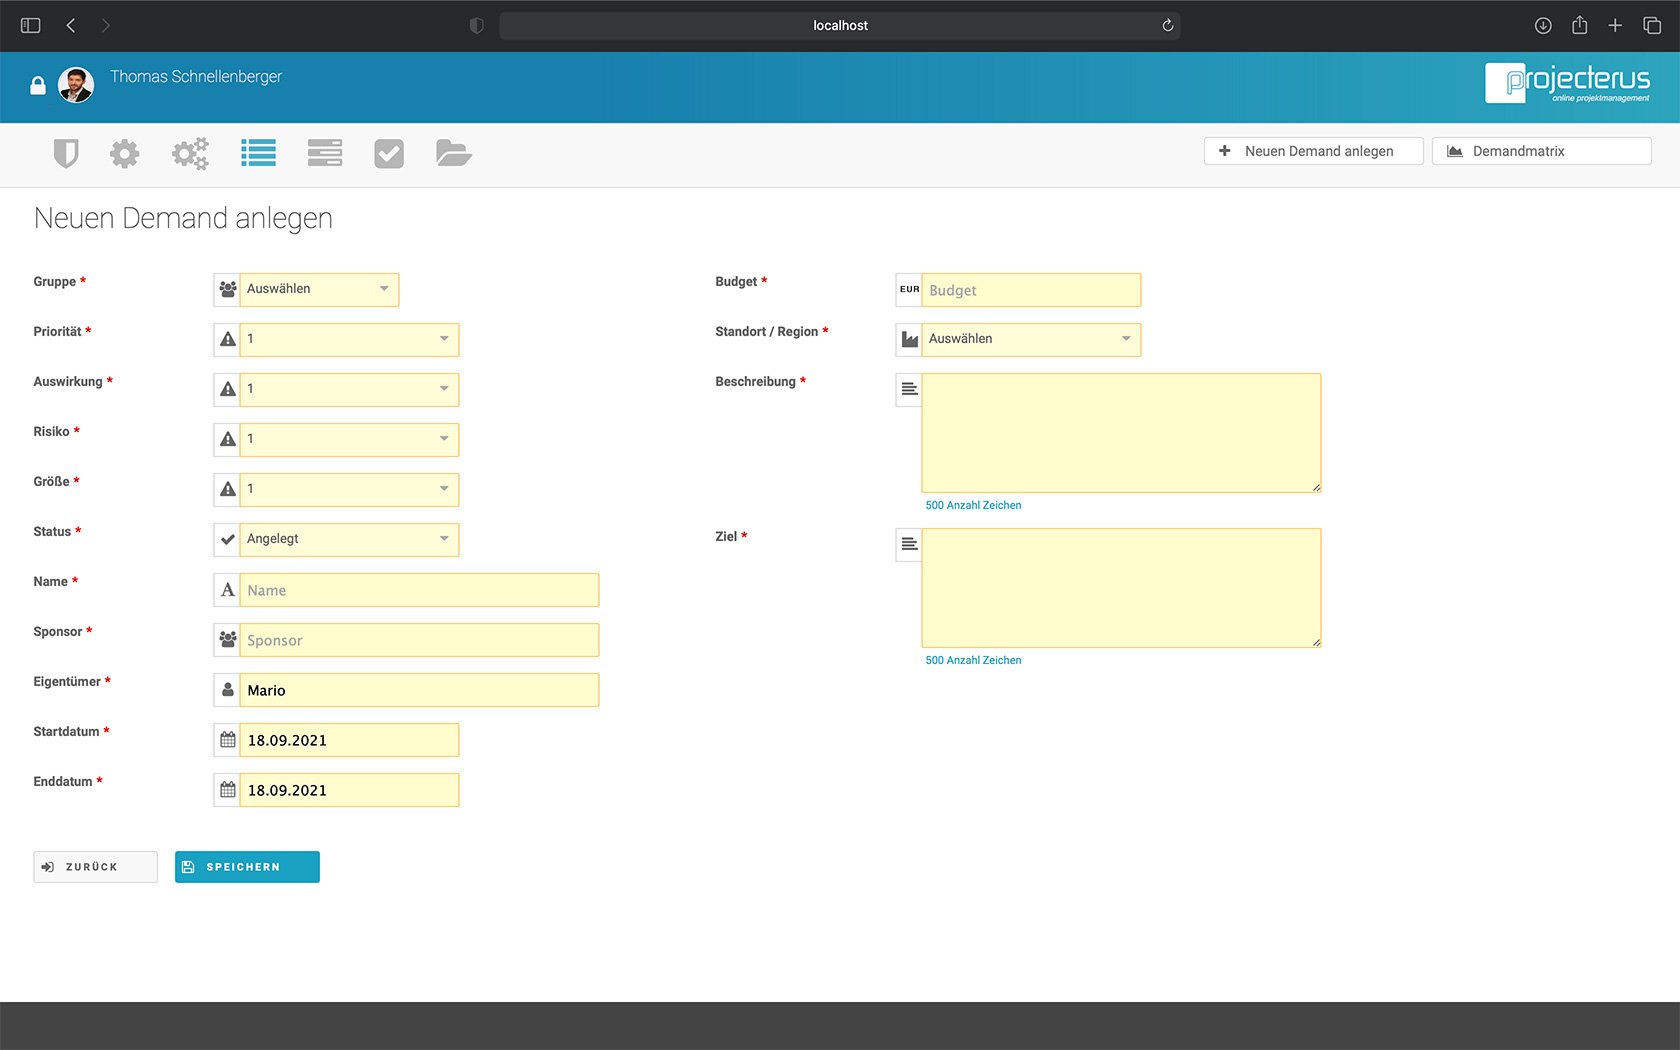1680x1050 pixels.
Task: Click inside the Budget input field
Action: [1030, 290]
